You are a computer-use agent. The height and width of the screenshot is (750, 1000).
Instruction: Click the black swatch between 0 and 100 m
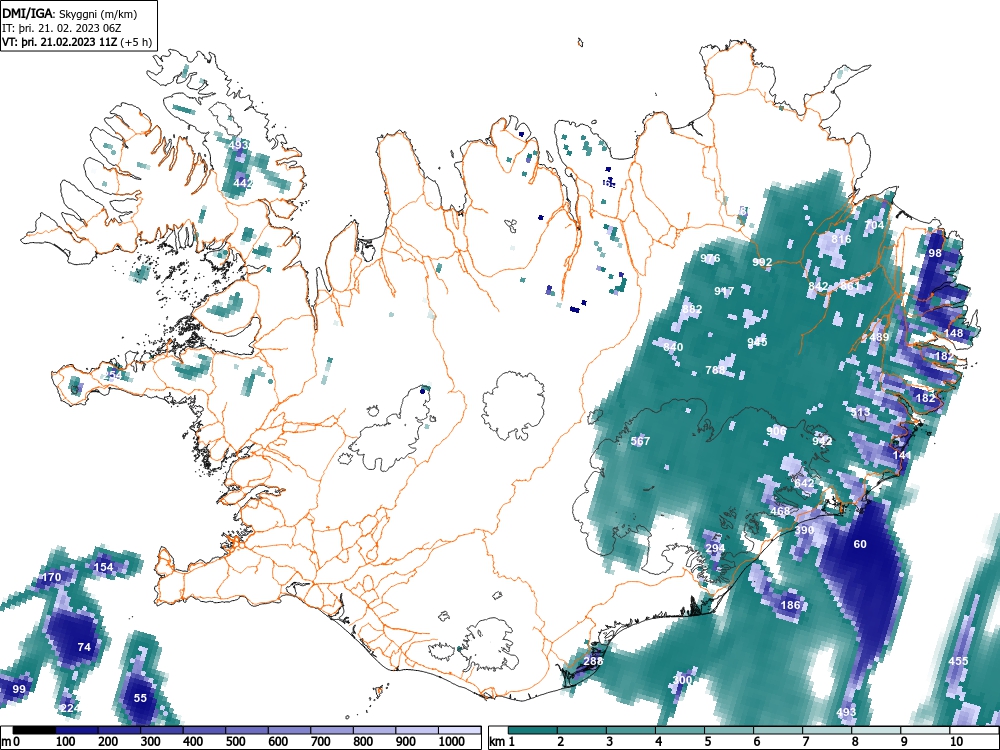pyautogui.click(x=34, y=730)
